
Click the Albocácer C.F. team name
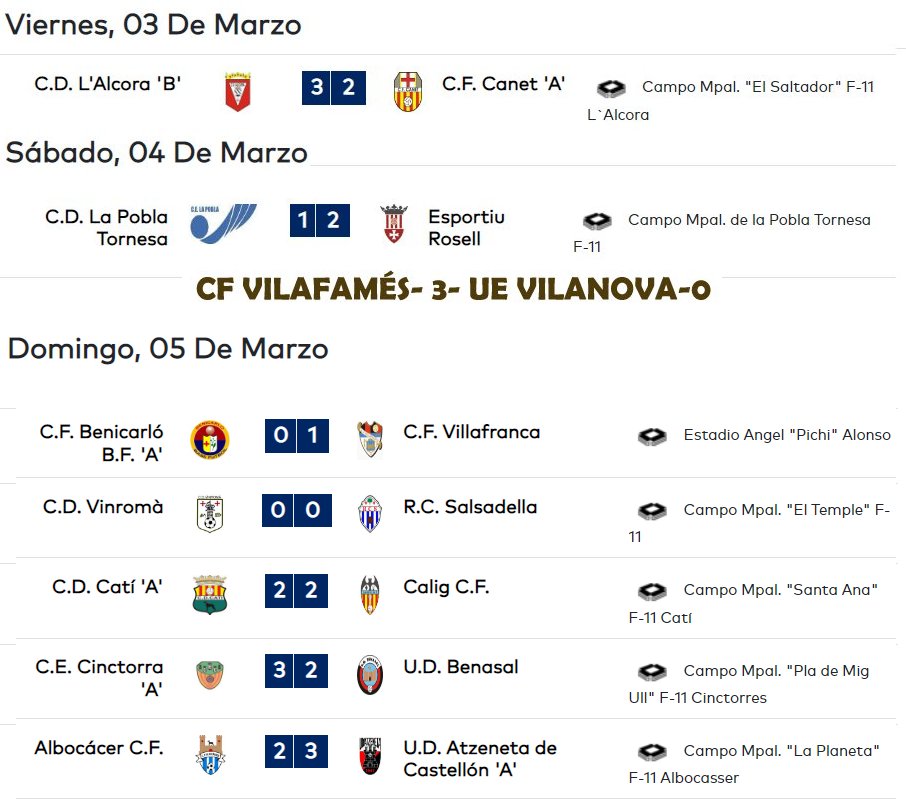[x=99, y=748]
